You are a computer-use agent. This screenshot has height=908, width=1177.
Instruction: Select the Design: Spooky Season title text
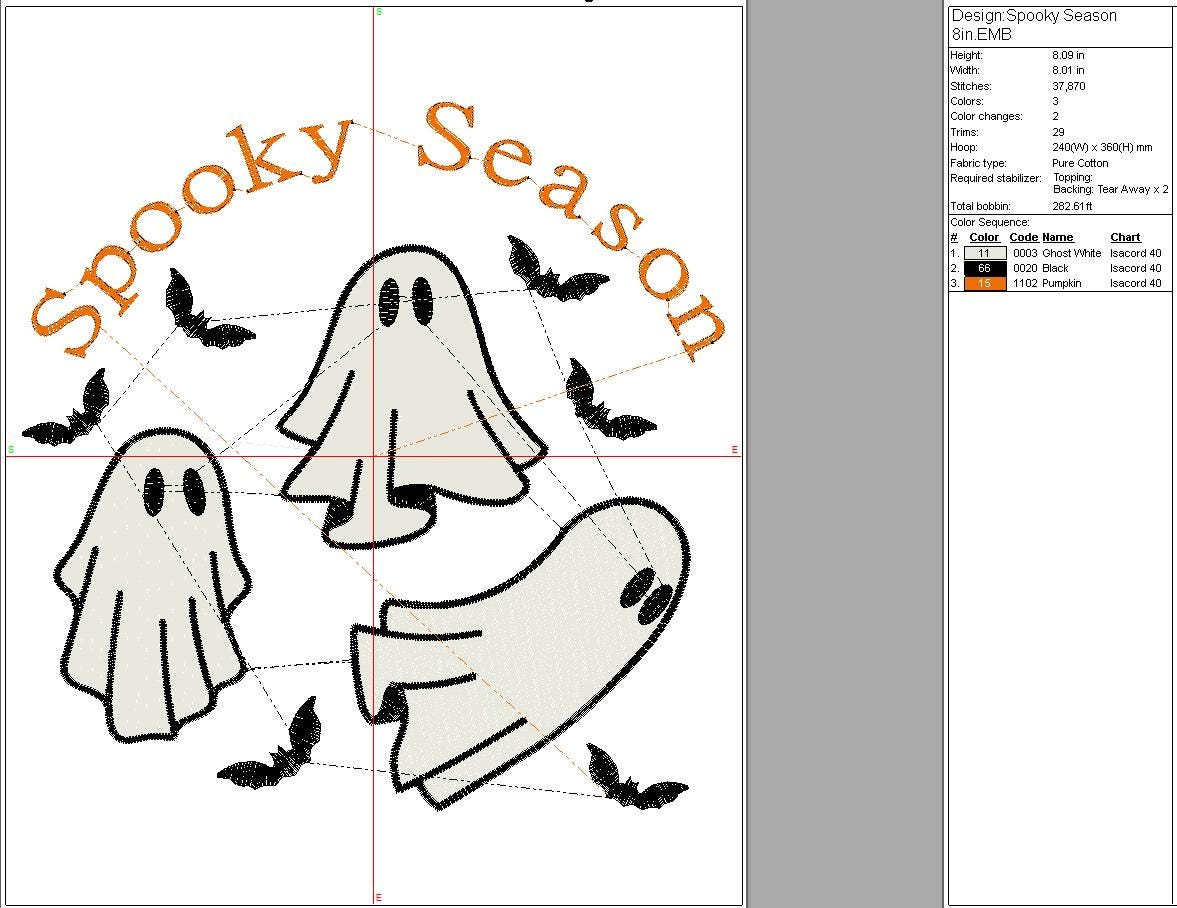(1033, 16)
